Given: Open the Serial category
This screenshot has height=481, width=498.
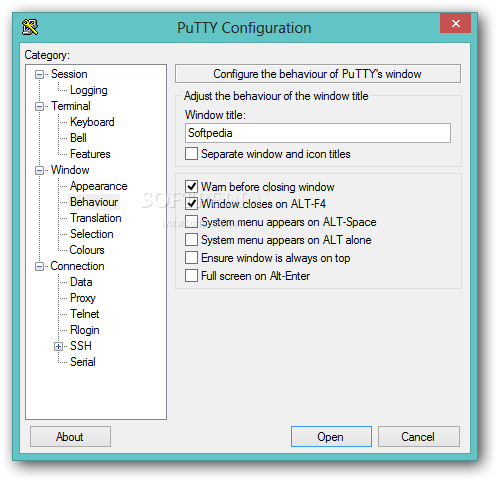Looking at the screenshot, I should [83, 362].
